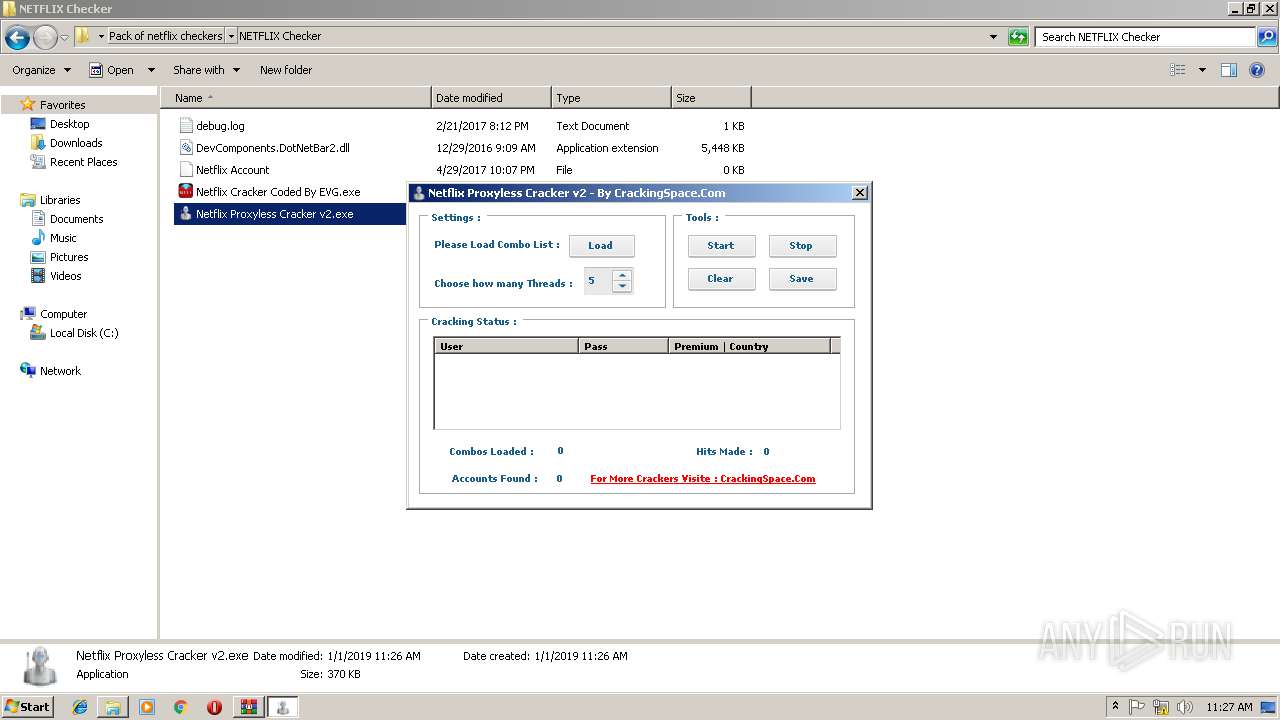Click the Stop button in Tools
The image size is (1280, 720).
click(802, 245)
